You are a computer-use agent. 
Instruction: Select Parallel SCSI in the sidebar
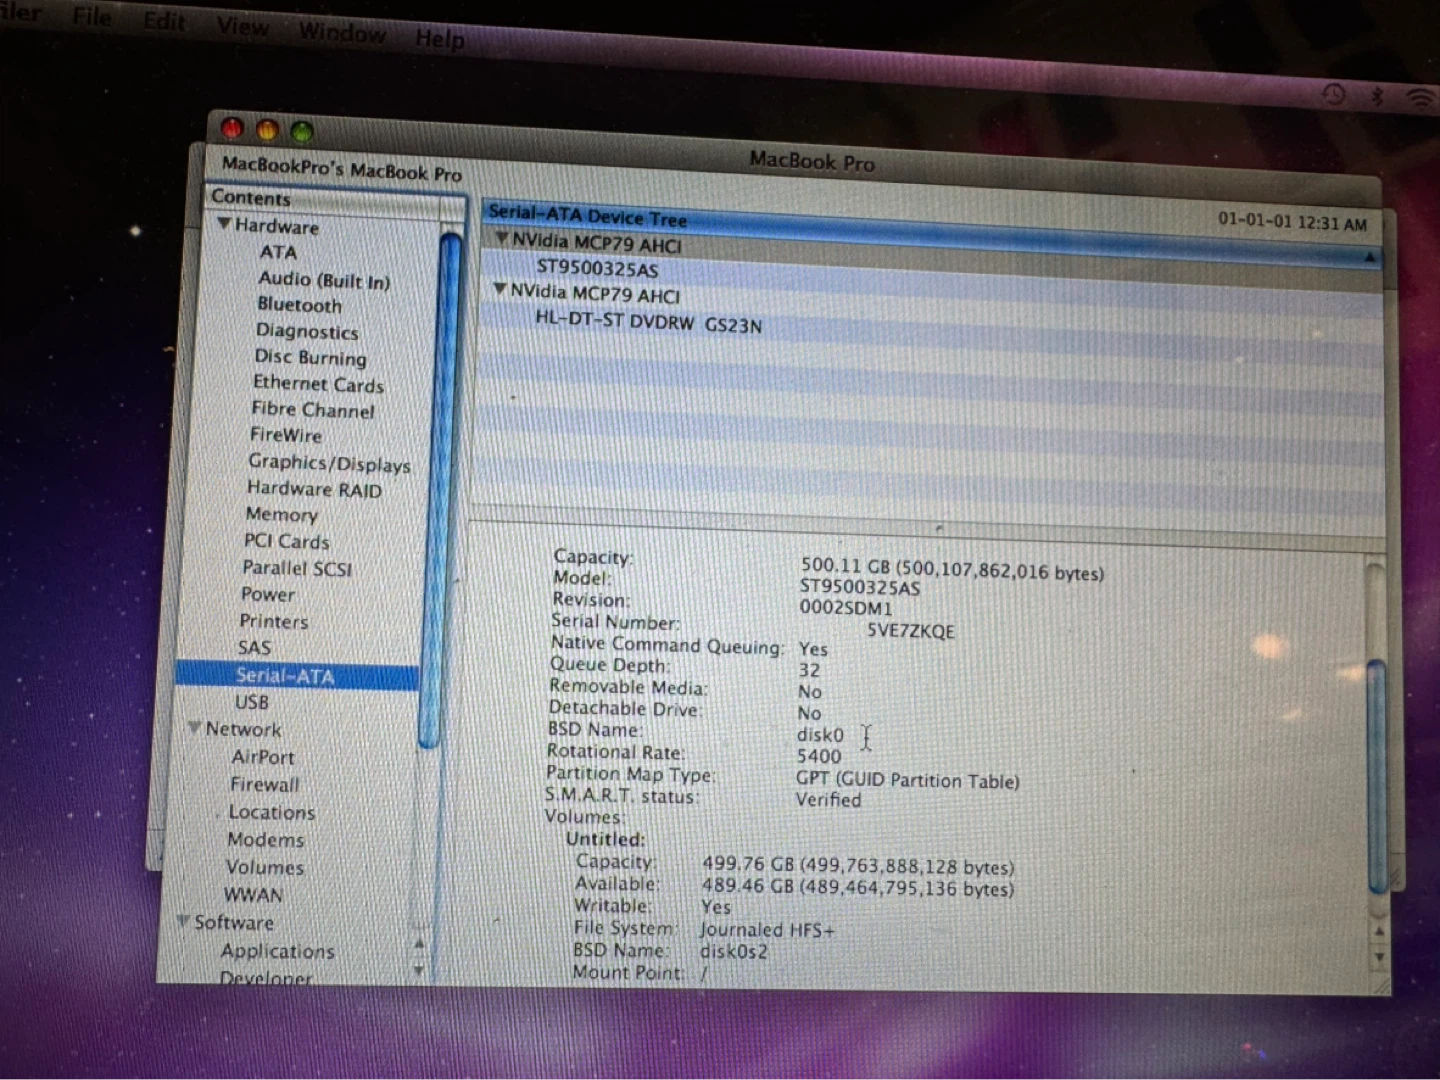click(297, 568)
